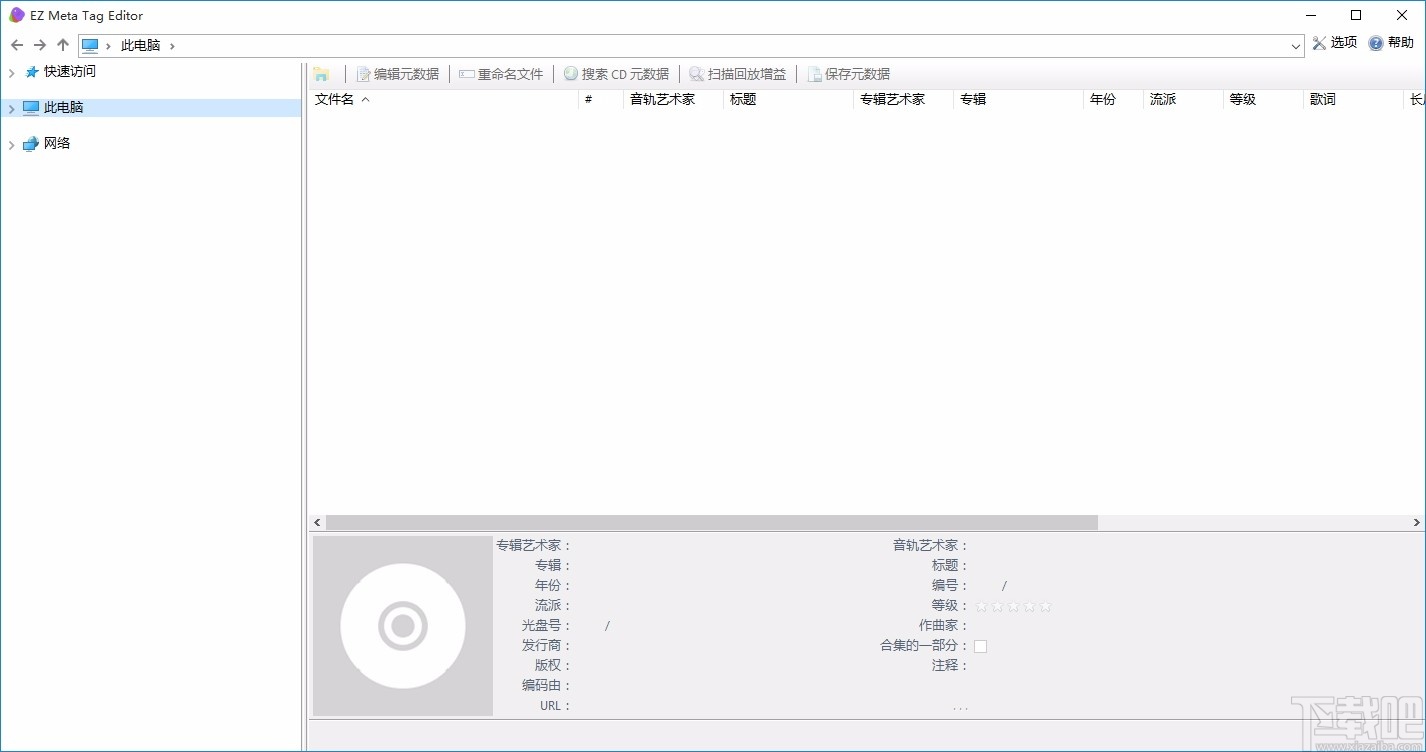Open the 帮助 help menu

click(1391, 43)
